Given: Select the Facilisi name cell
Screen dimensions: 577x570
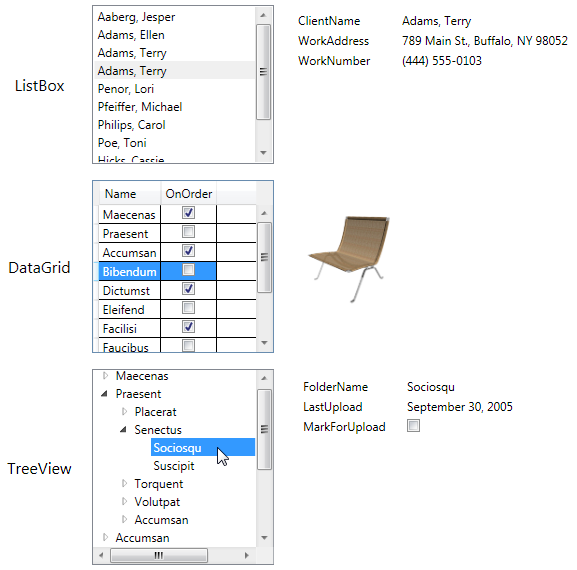Looking at the screenshot, I should click(x=130, y=329).
